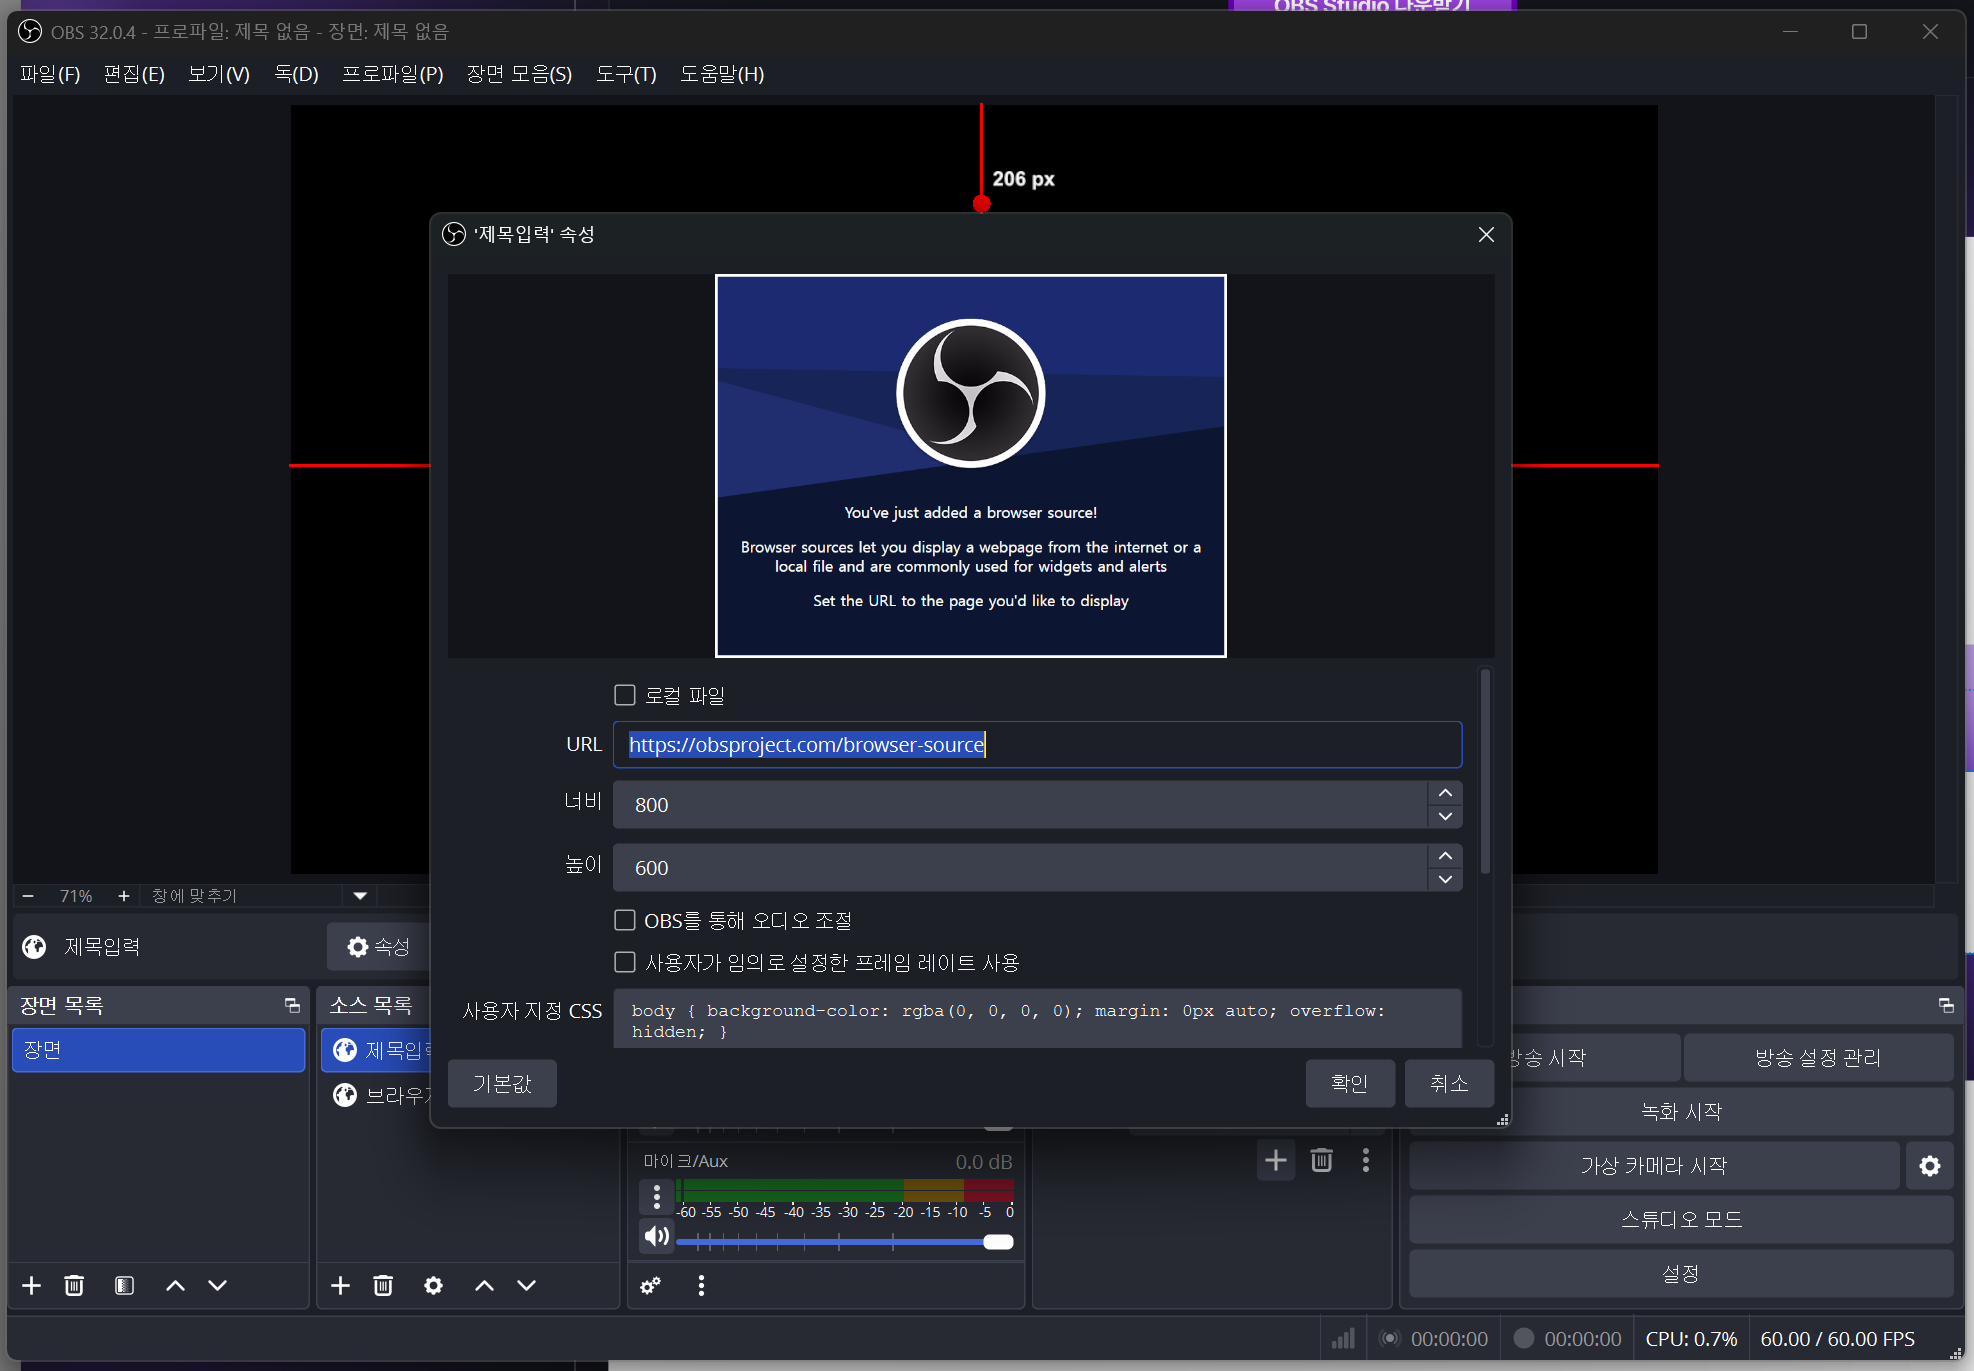
Task: Remove selected scene with trash icon
Action: tap(74, 1285)
